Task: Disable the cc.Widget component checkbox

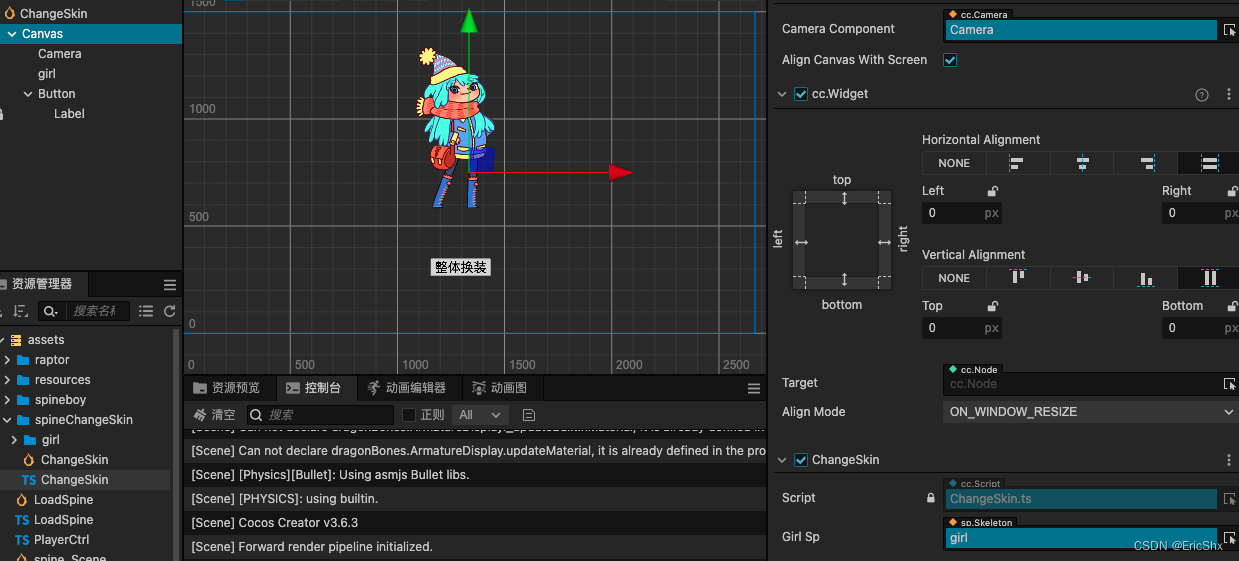Action: point(800,94)
